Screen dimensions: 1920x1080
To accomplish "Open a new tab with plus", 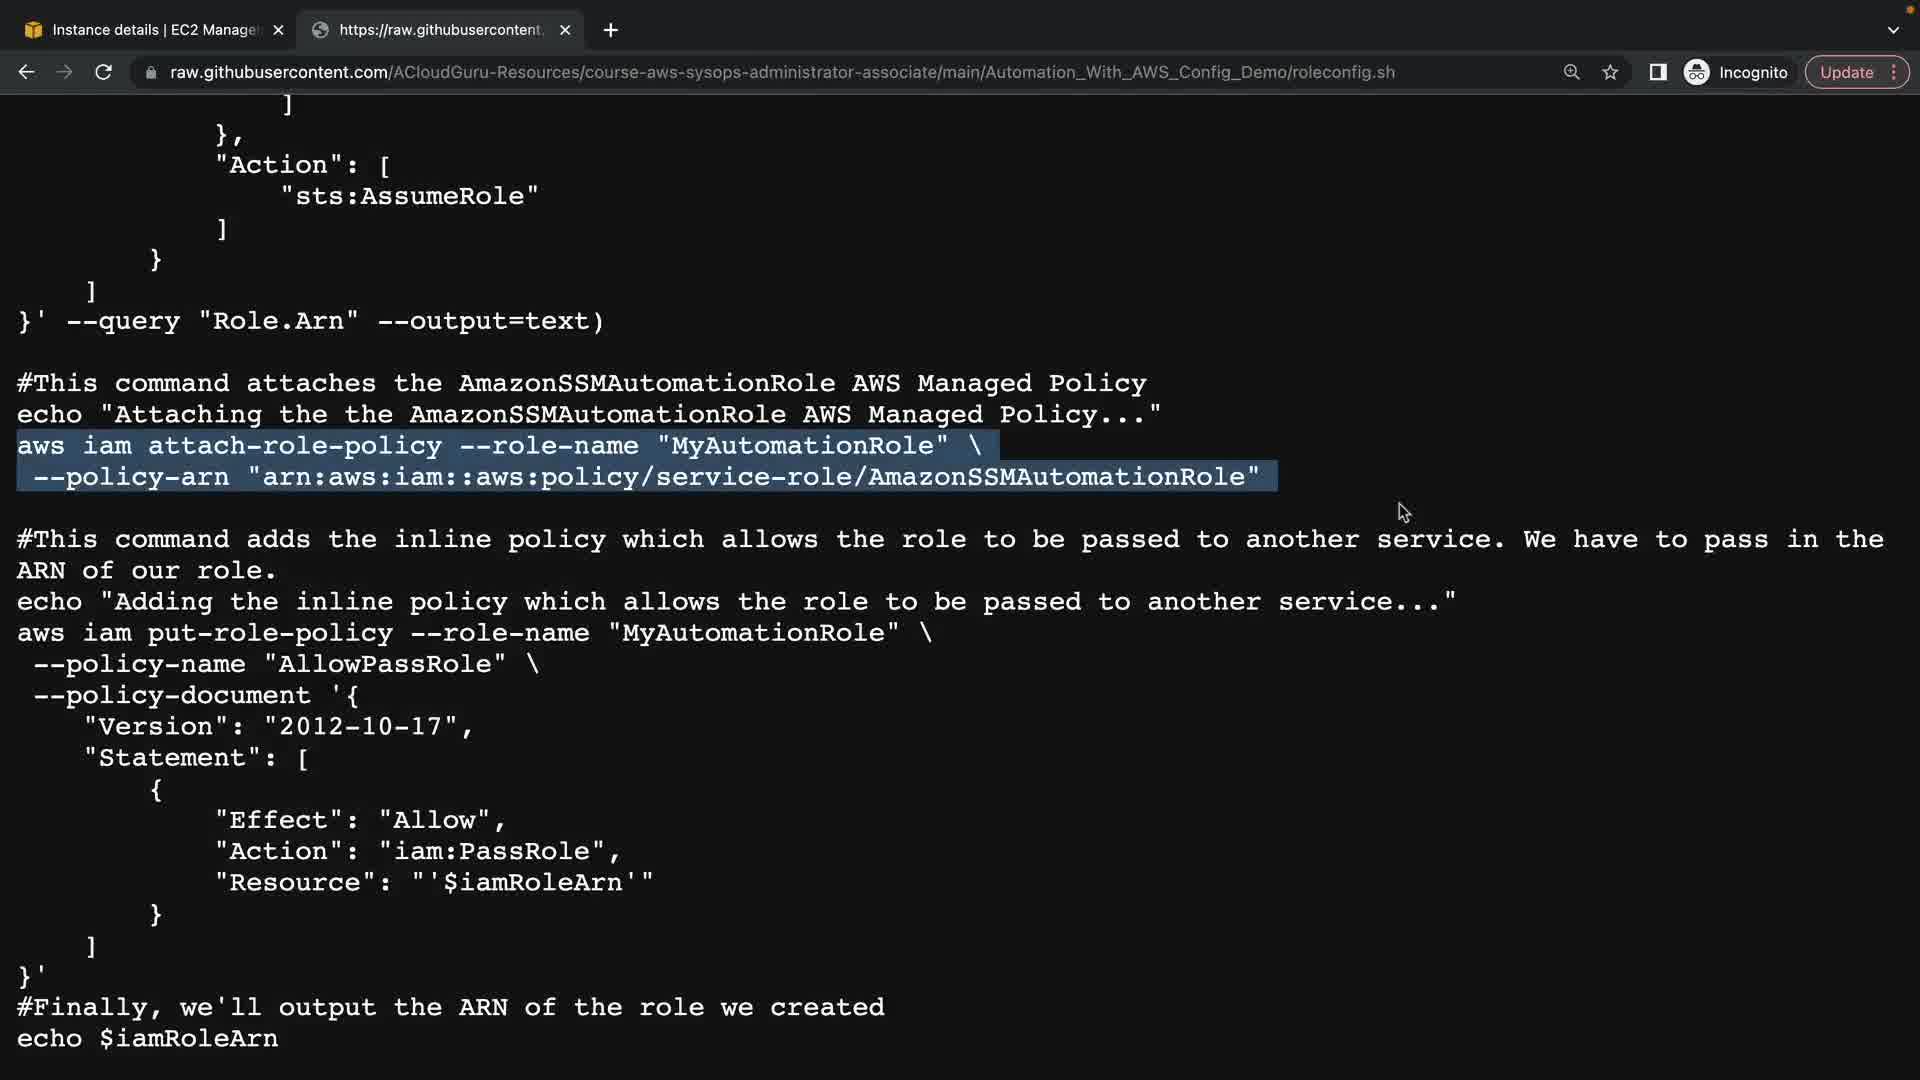I will pyautogui.click(x=610, y=30).
